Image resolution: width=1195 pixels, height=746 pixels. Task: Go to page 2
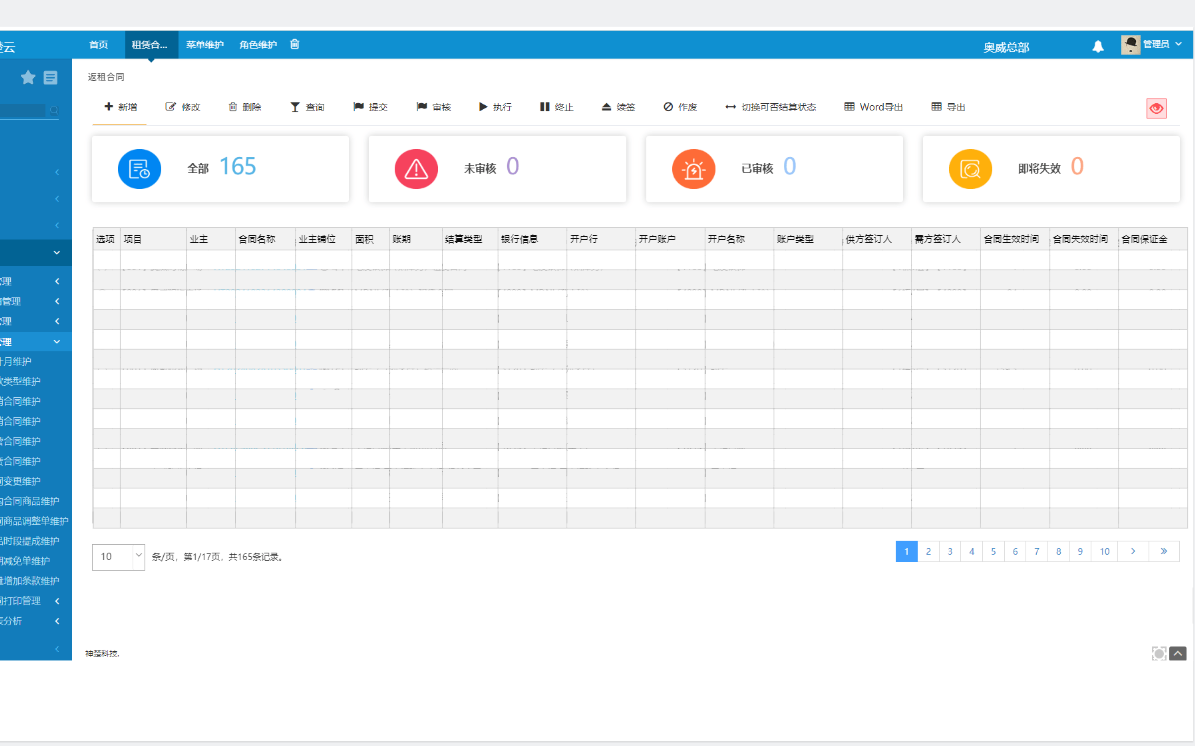coord(928,551)
